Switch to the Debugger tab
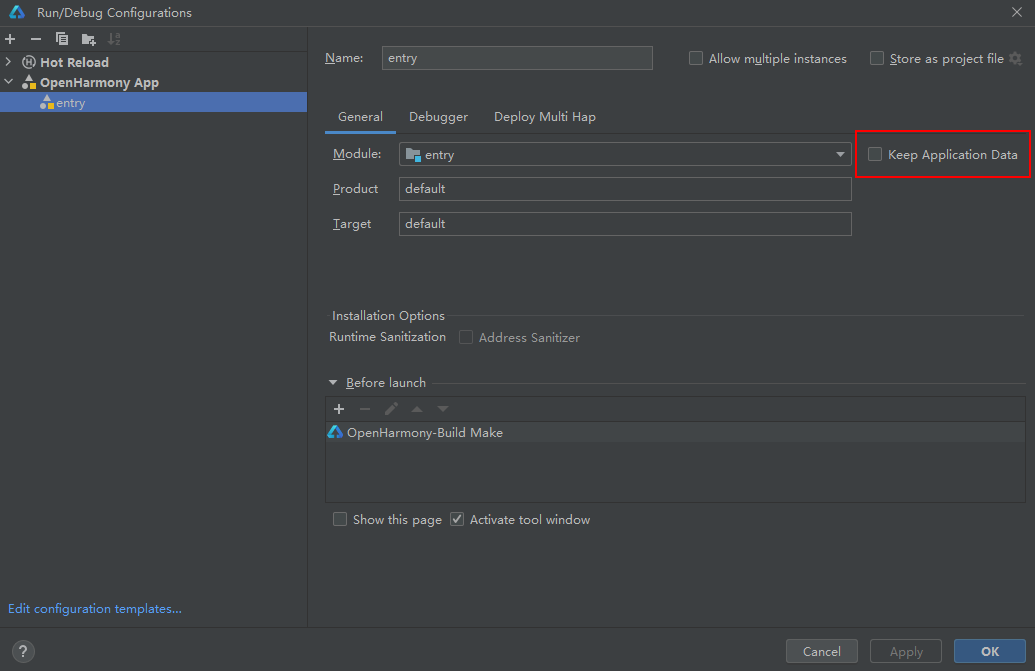 [438, 117]
